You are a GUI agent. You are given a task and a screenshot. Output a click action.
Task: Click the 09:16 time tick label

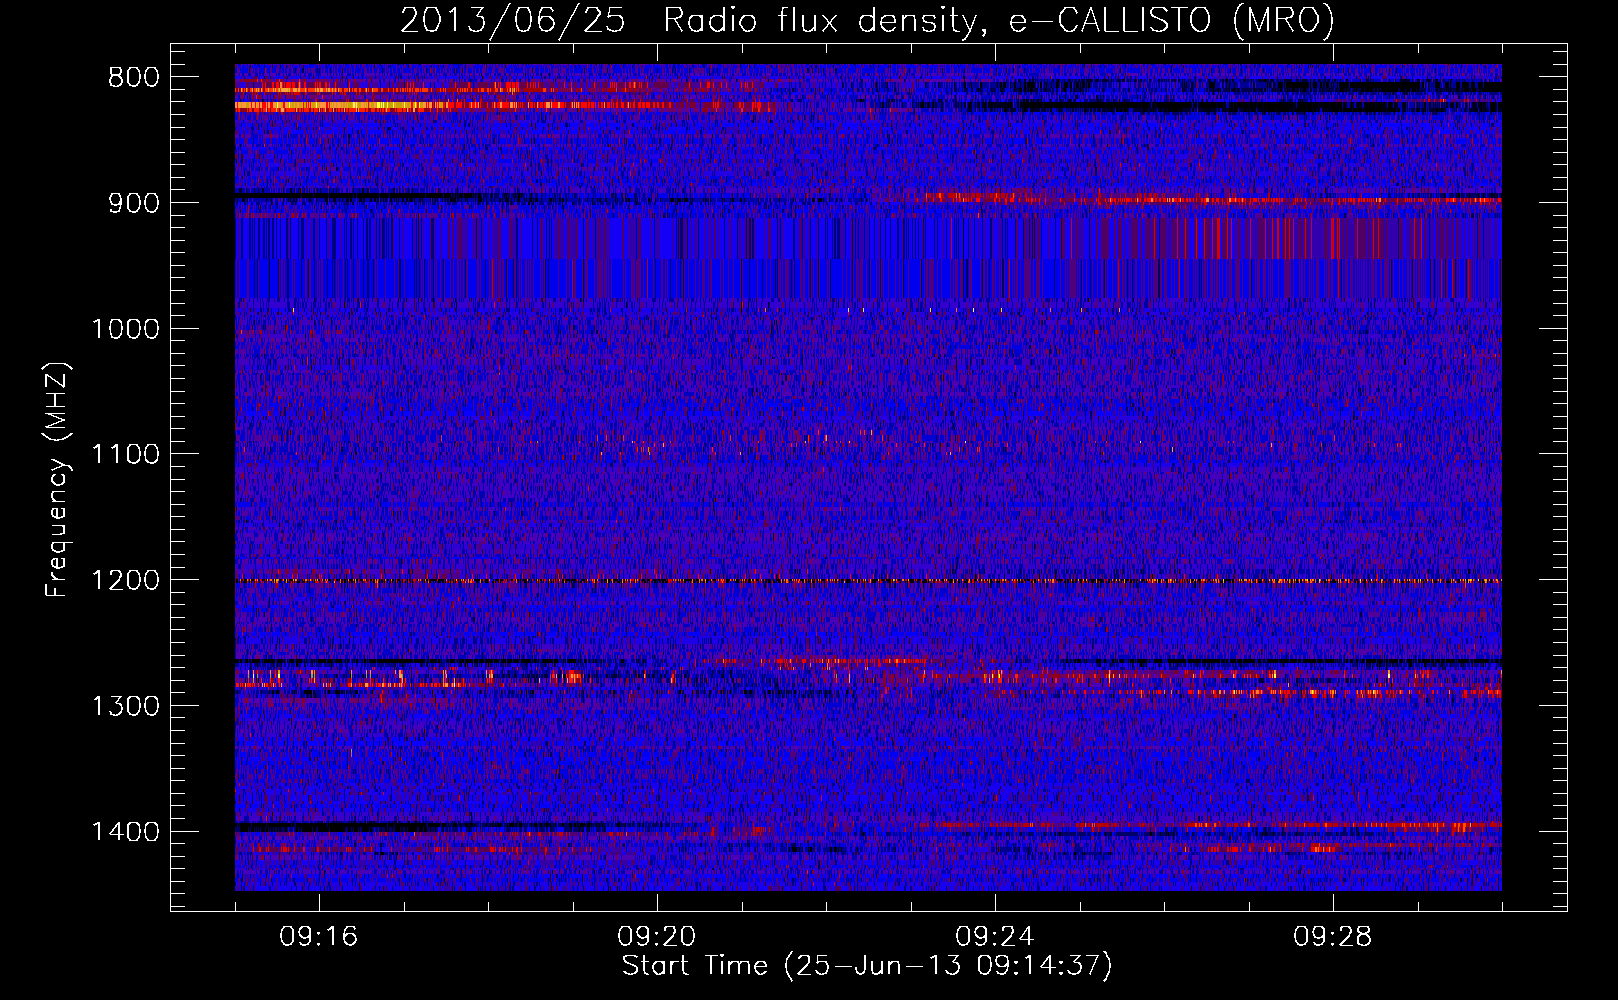click(x=319, y=937)
